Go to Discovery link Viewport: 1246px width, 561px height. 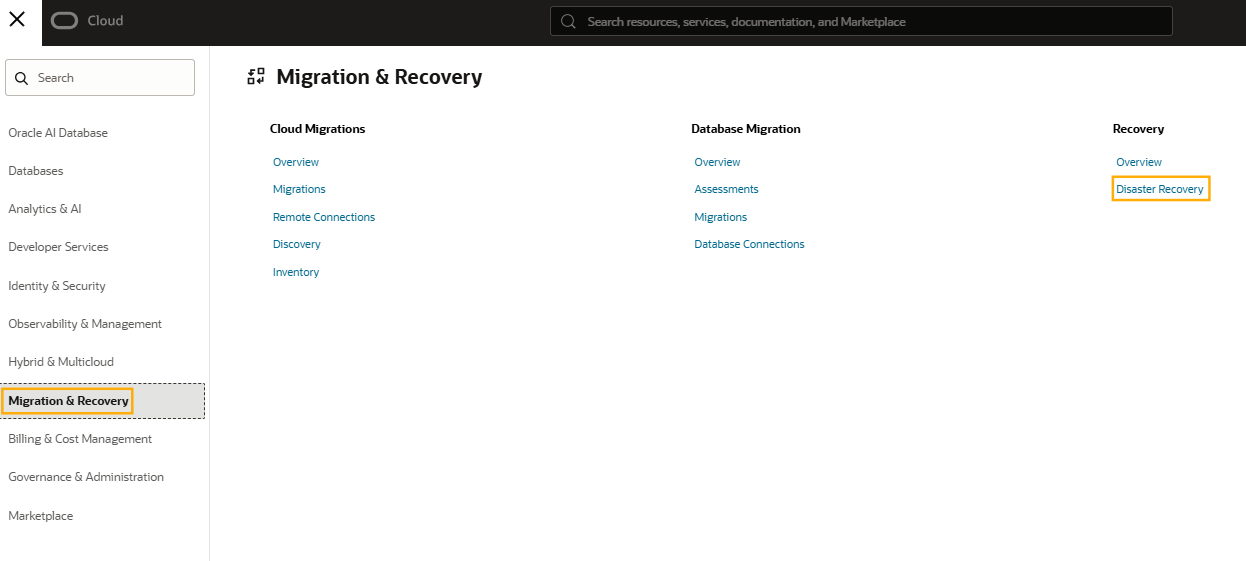(297, 244)
